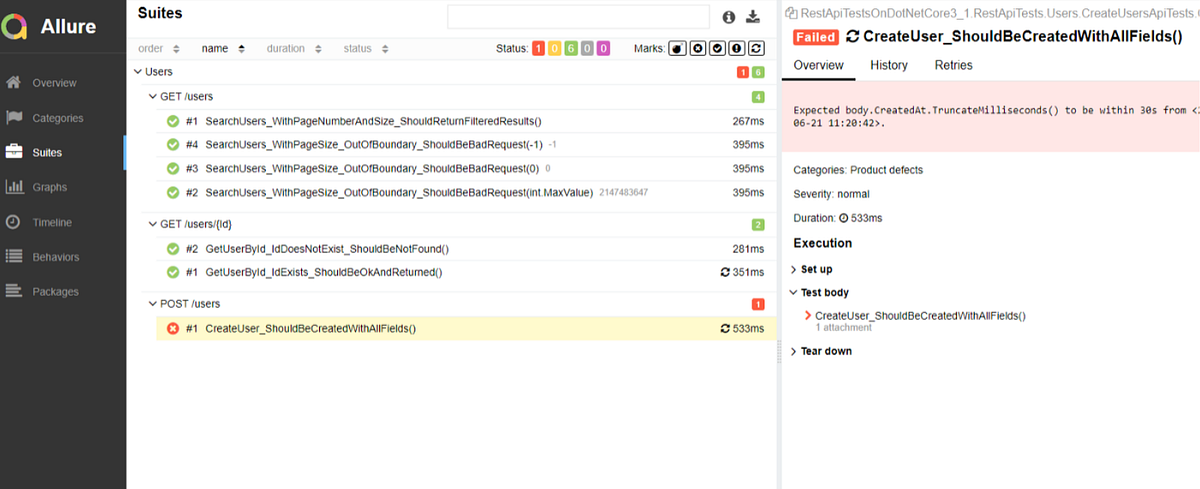The image size is (1200, 489).
Task: Toggle the retries mark filter
Action: click(757, 48)
